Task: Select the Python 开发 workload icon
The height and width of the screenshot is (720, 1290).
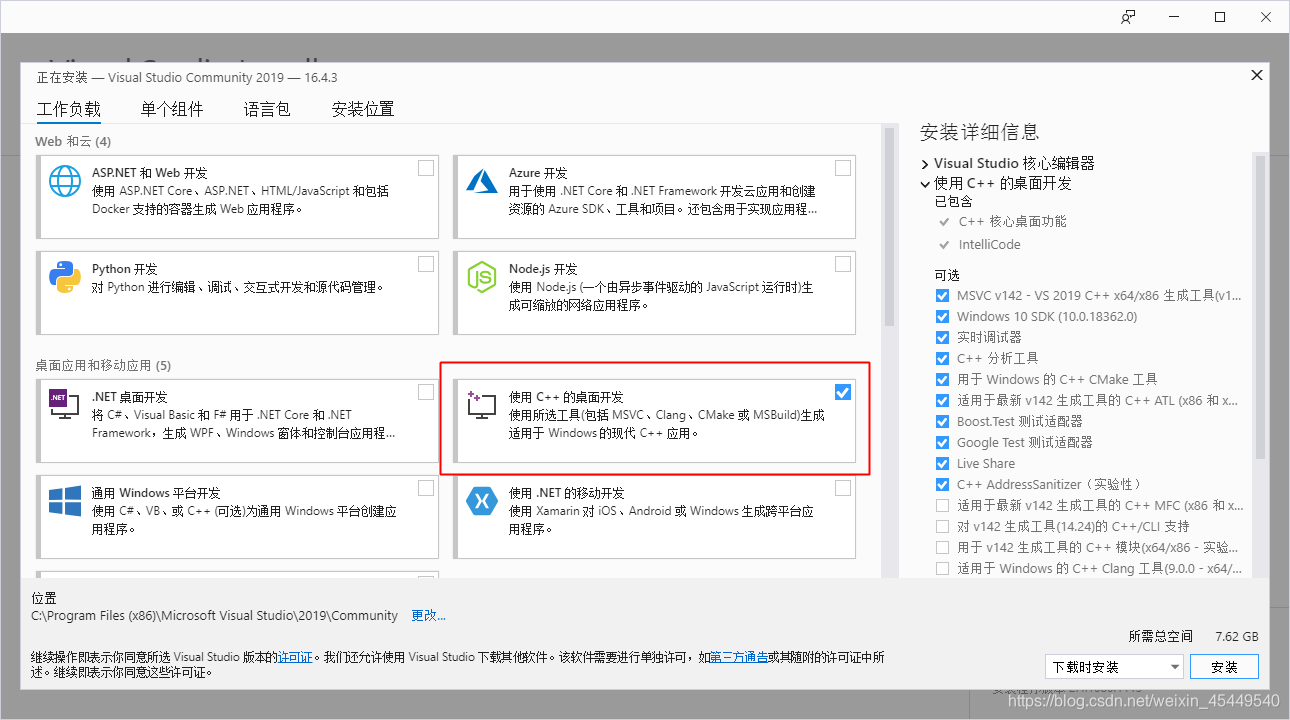Action: click(x=64, y=277)
